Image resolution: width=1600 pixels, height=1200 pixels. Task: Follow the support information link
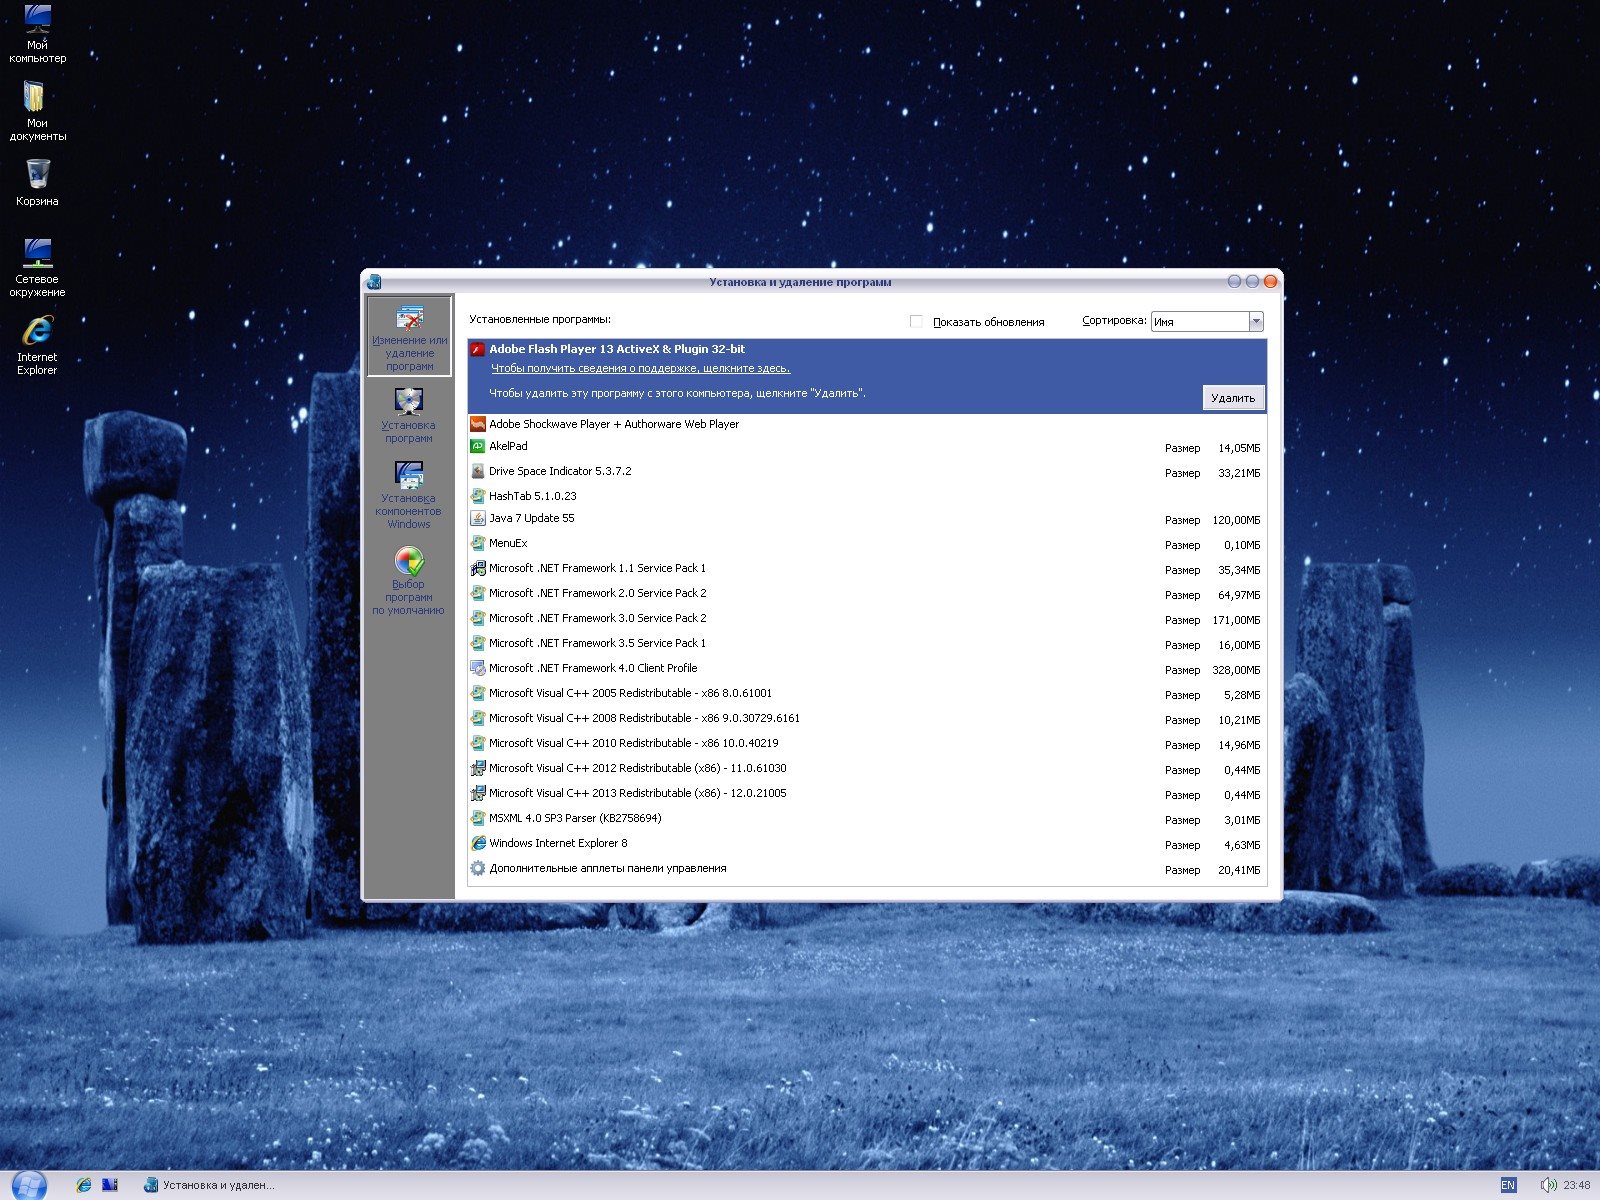(x=640, y=369)
